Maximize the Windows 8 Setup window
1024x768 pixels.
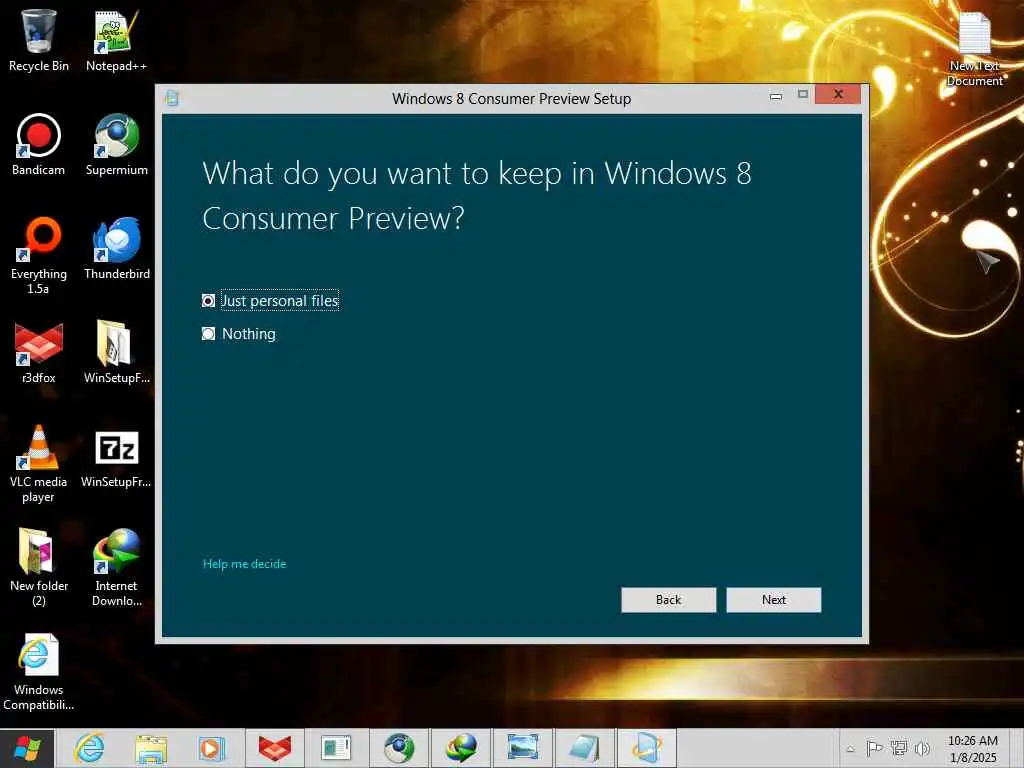(803, 95)
